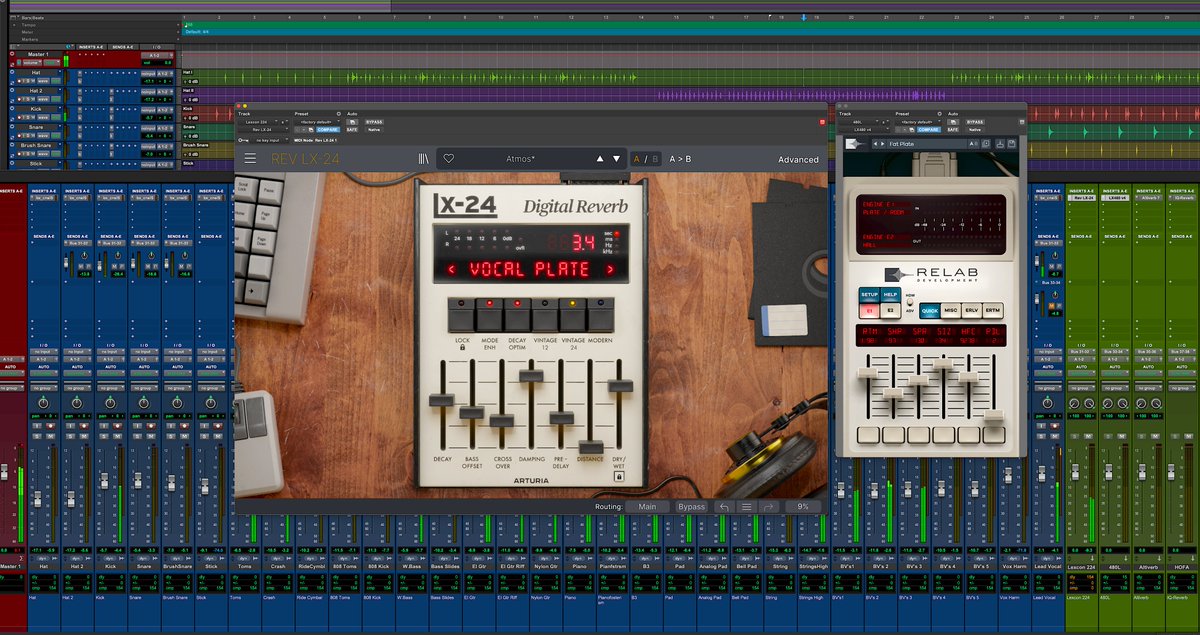Viewport: 1200px width, 635px height.
Task: Click the first soft key under Relab faders
Action: [x=868, y=435]
